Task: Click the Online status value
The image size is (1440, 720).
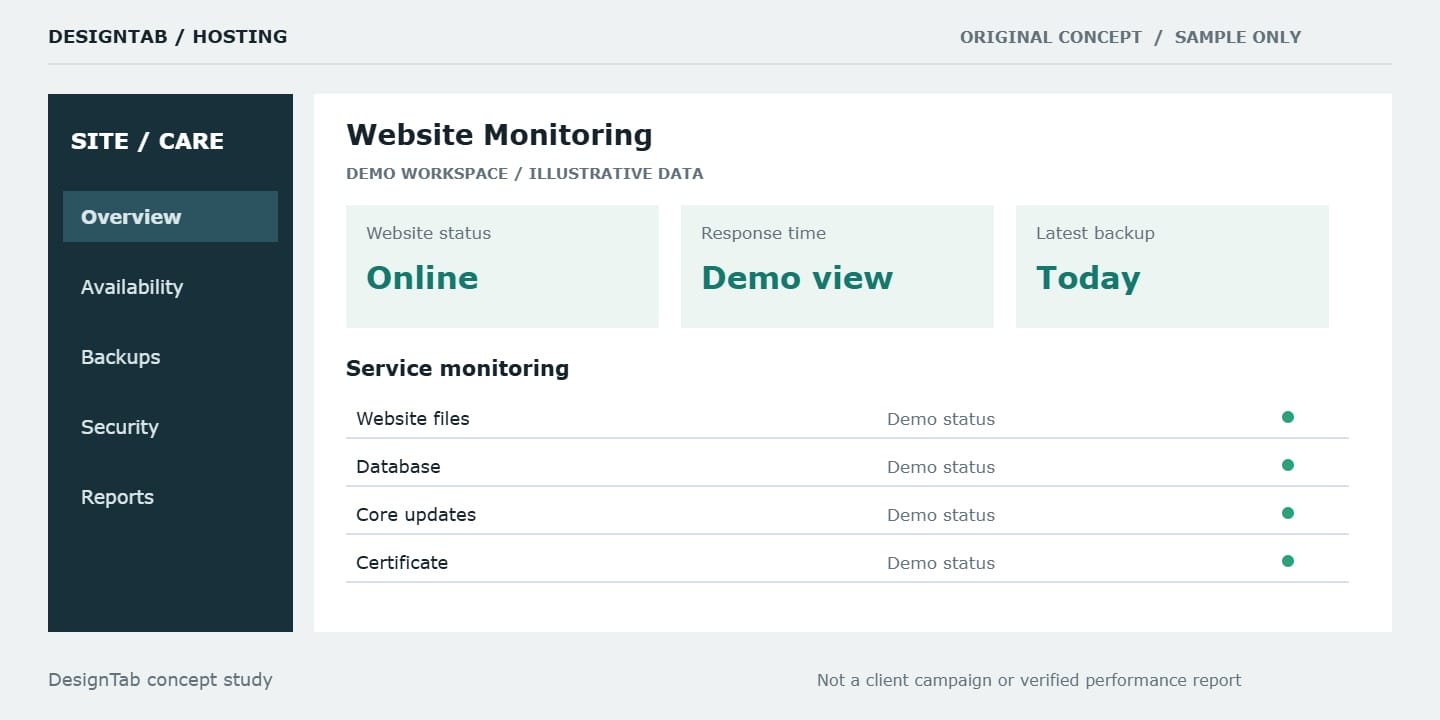Action: tap(422, 278)
